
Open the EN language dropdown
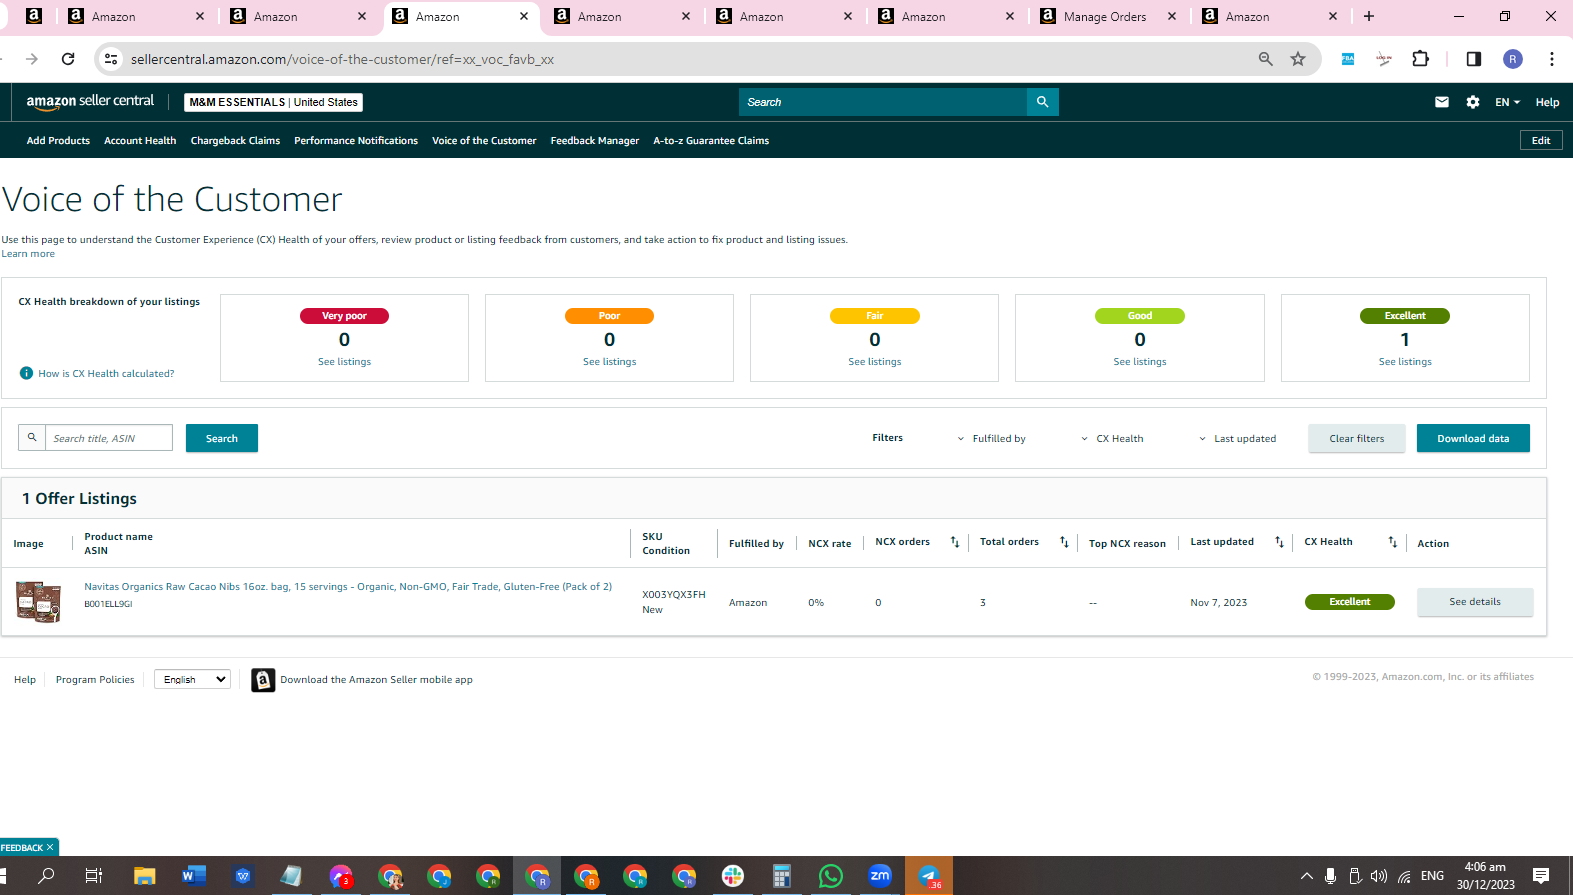(1507, 102)
